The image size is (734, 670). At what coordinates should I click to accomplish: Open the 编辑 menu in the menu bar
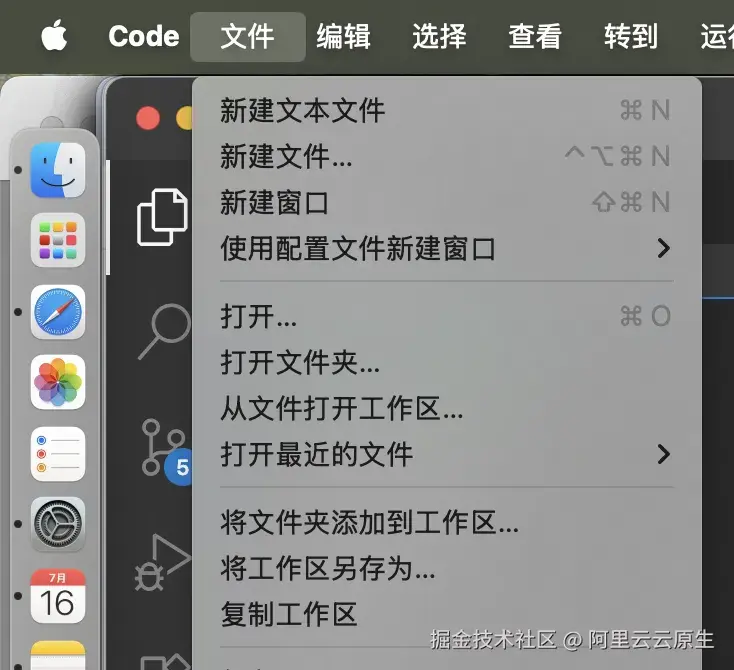(344, 37)
